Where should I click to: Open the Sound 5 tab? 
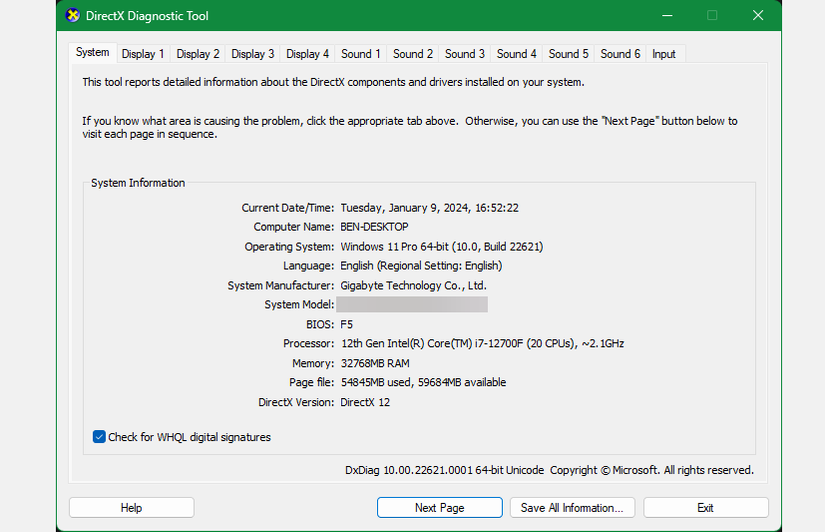(568, 54)
